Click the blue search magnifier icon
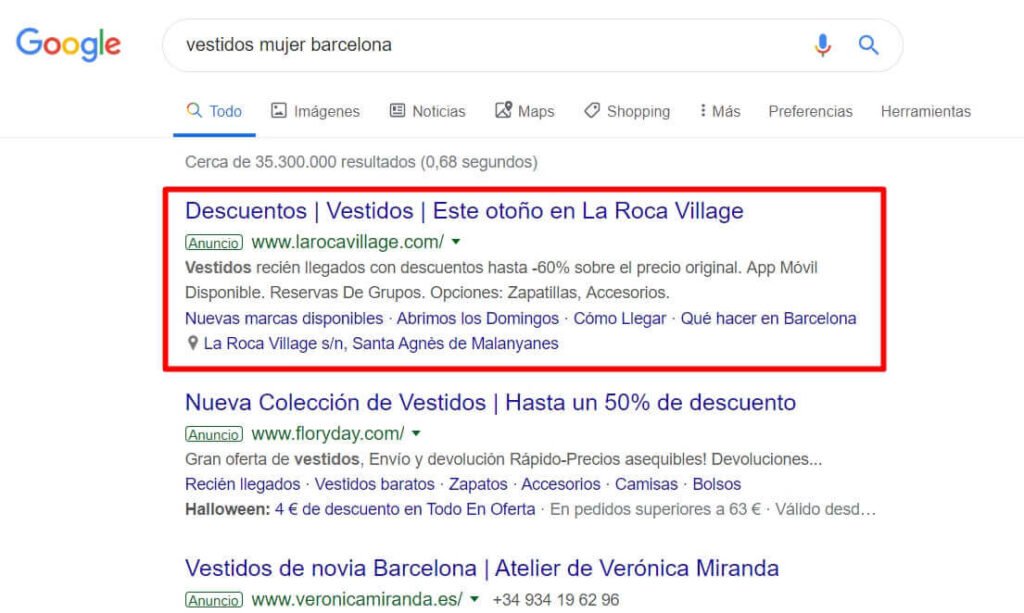The height and width of the screenshot is (613, 1024). 868,45
